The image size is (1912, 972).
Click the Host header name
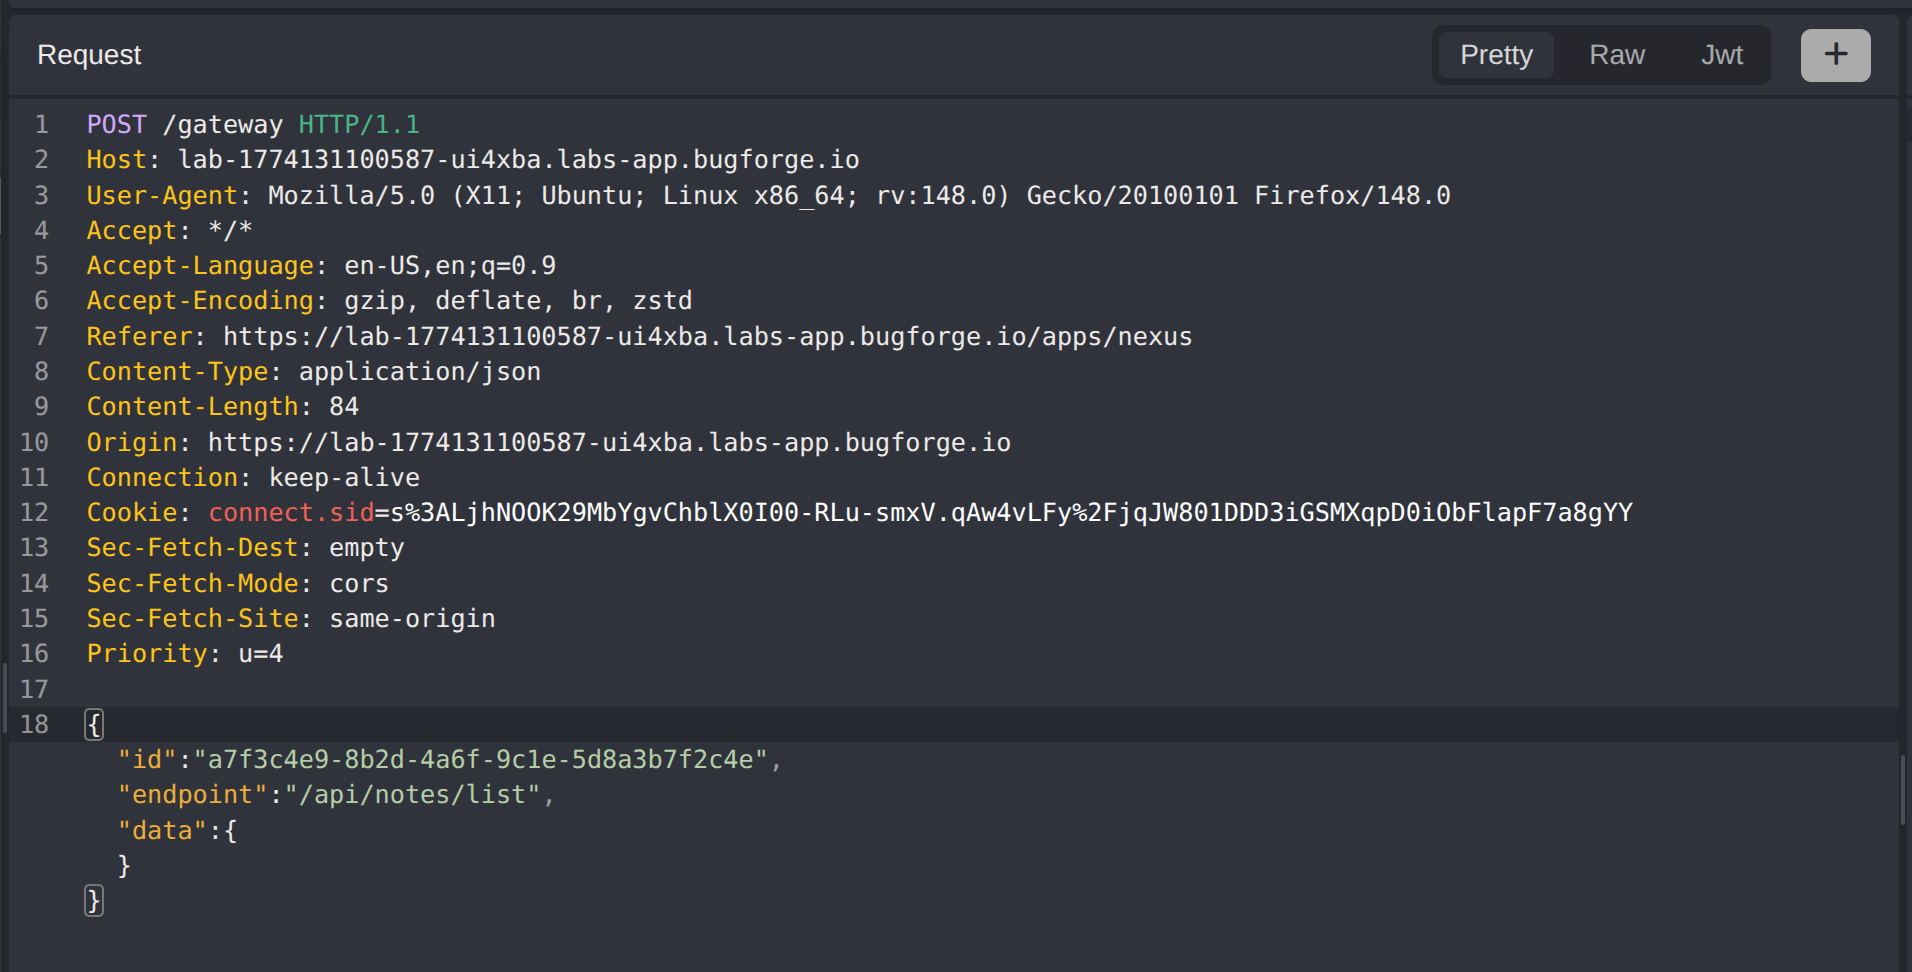[x=116, y=160]
